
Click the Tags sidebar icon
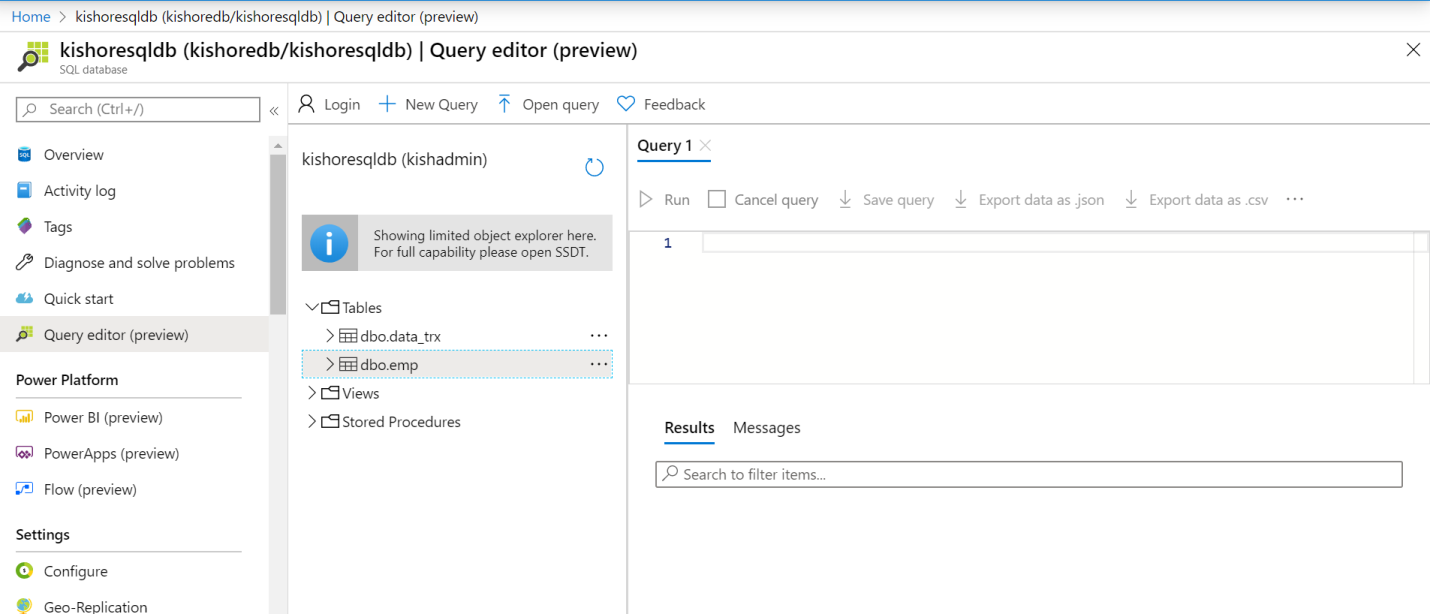click(x=25, y=227)
